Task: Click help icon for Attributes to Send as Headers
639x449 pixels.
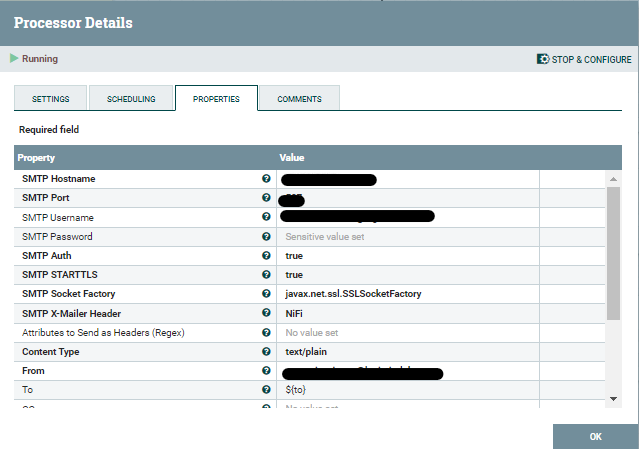Action: [x=266, y=332]
